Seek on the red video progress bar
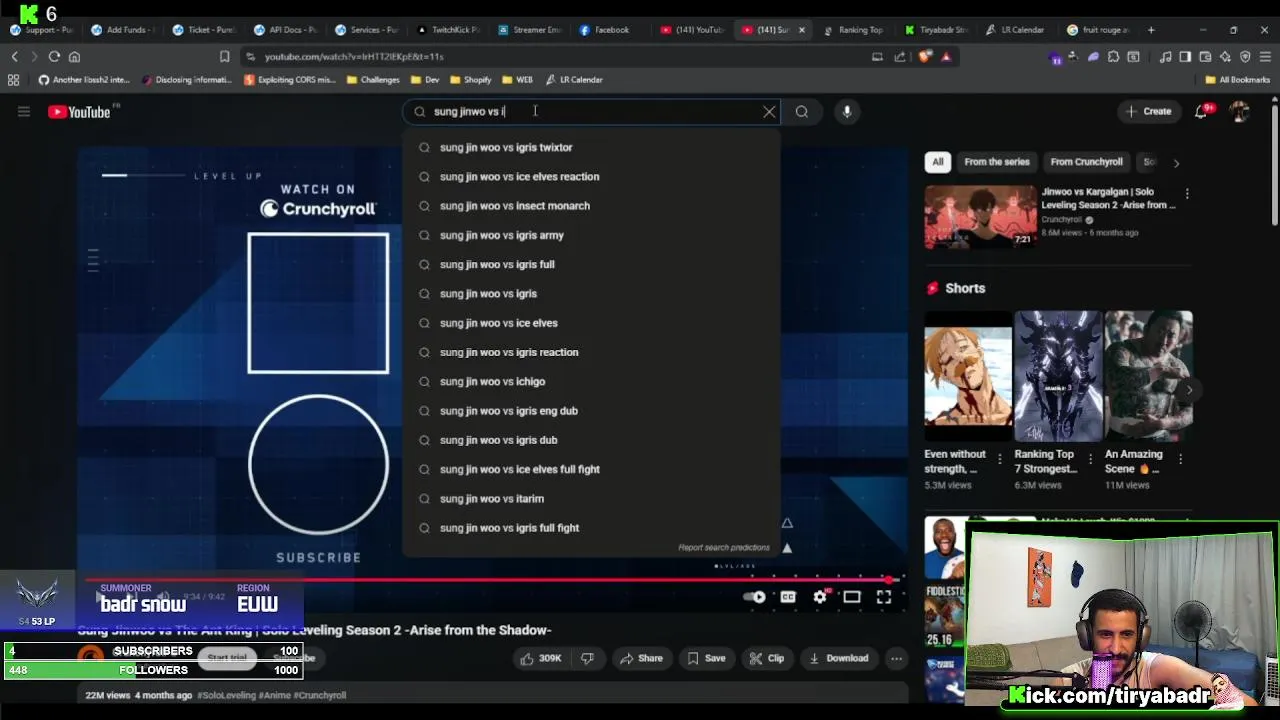 click(x=492, y=579)
